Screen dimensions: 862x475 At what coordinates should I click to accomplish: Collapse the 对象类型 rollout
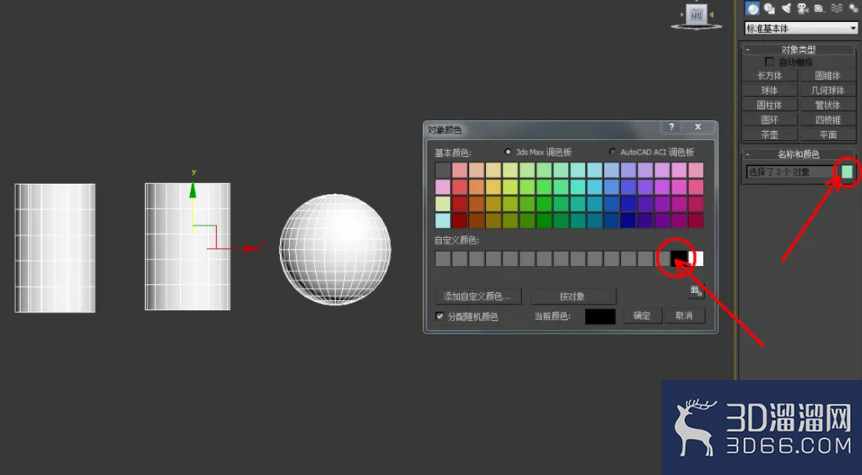click(x=799, y=49)
